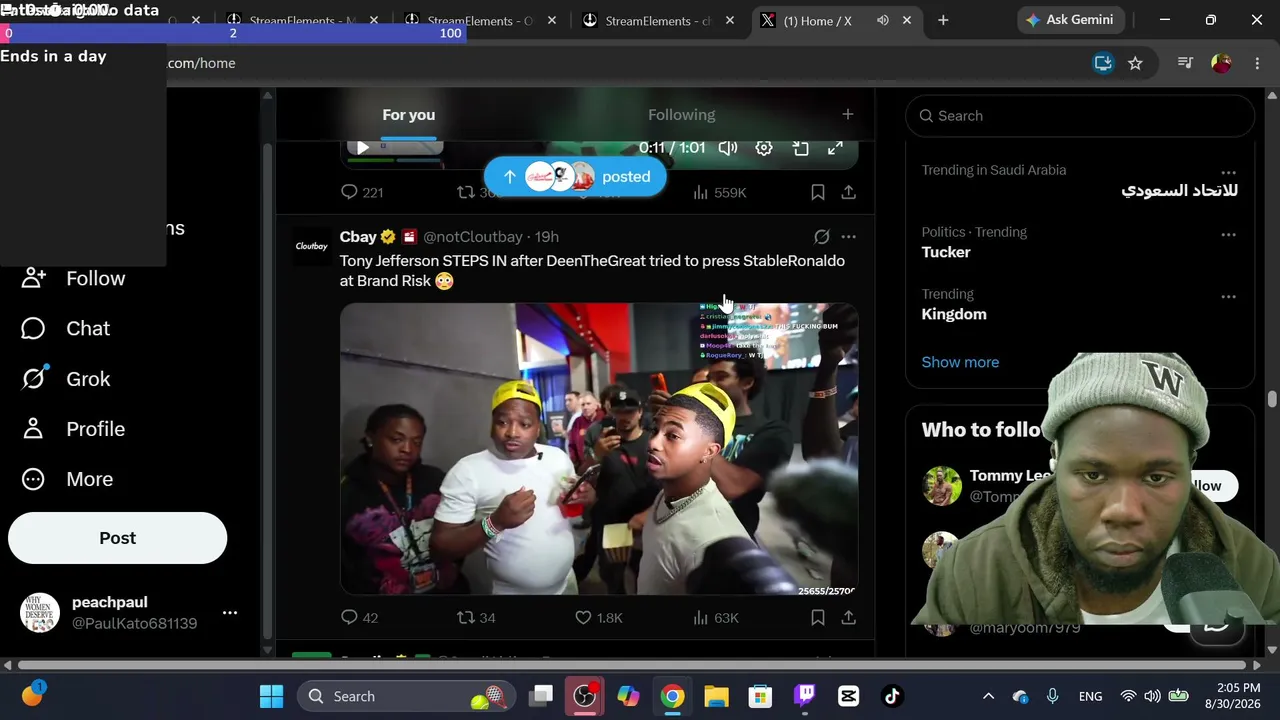Bookmark this page with the star icon
Image resolution: width=1280 pixels, height=720 pixels.
click(x=1135, y=63)
